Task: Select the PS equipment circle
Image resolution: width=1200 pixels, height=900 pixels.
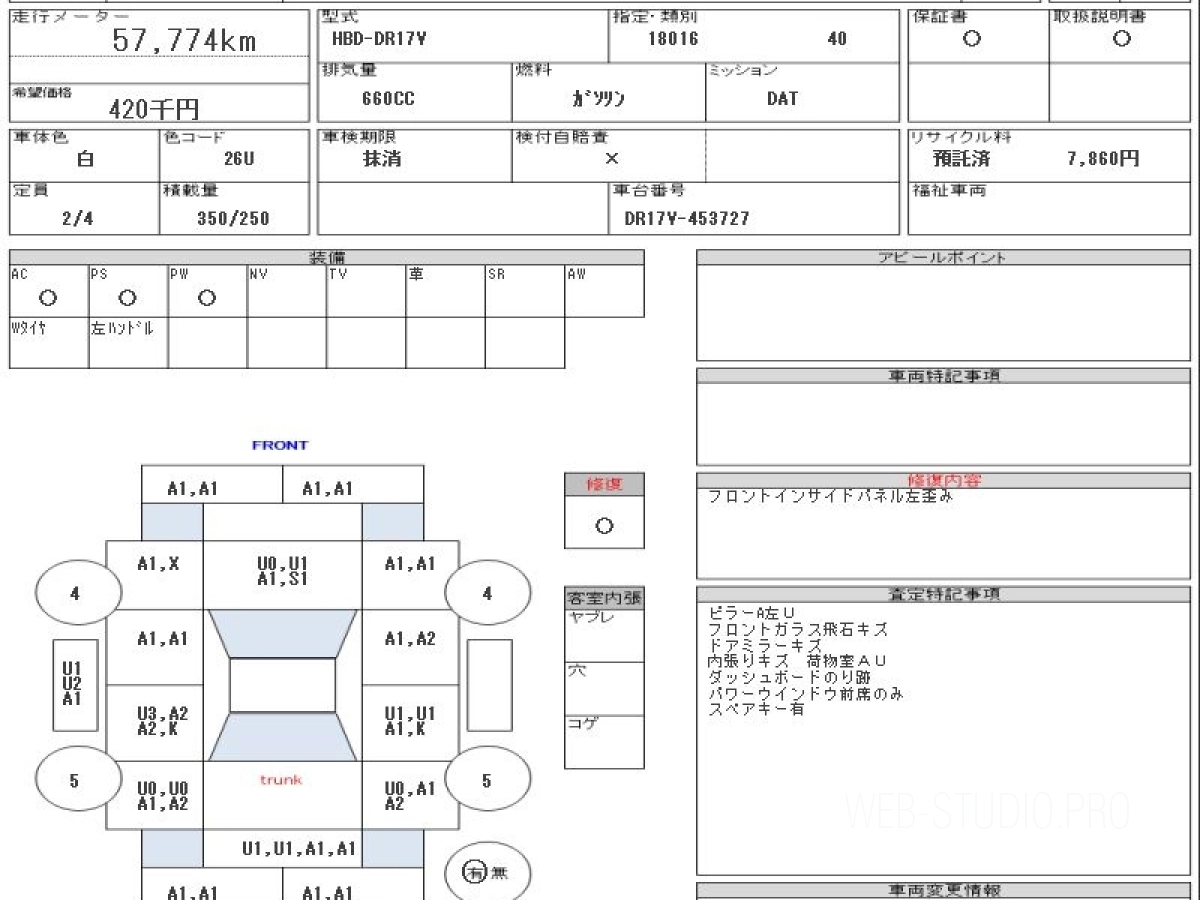Action: [127, 298]
